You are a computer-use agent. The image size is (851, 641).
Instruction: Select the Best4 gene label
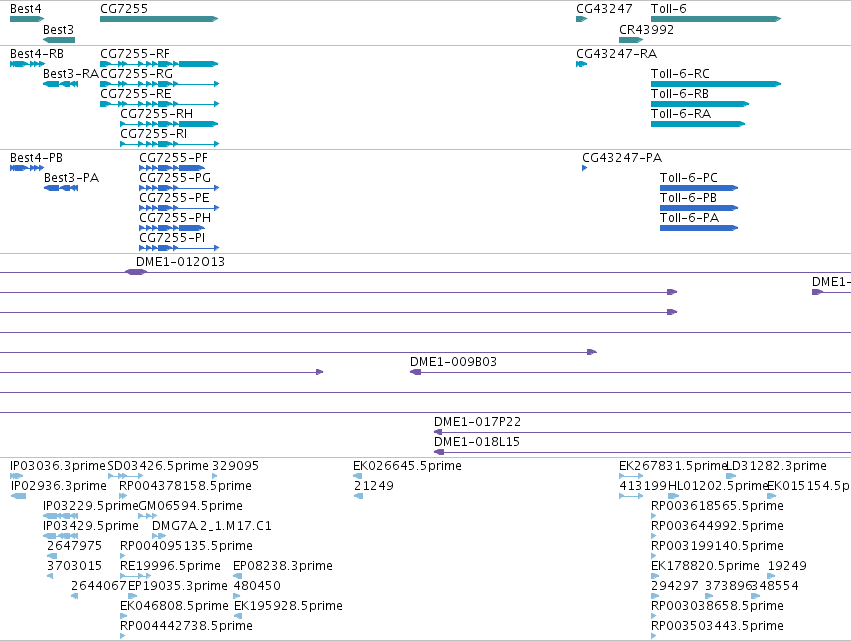tap(26, 9)
